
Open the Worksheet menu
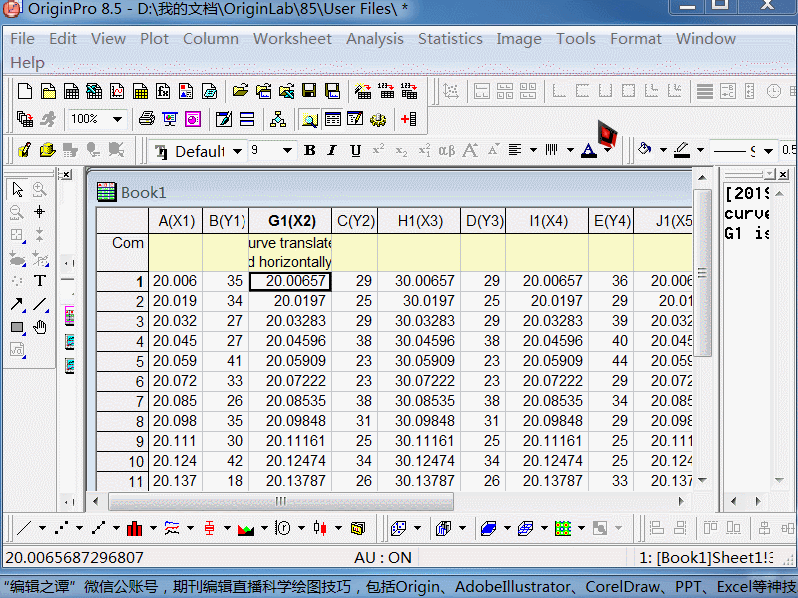pos(292,39)
